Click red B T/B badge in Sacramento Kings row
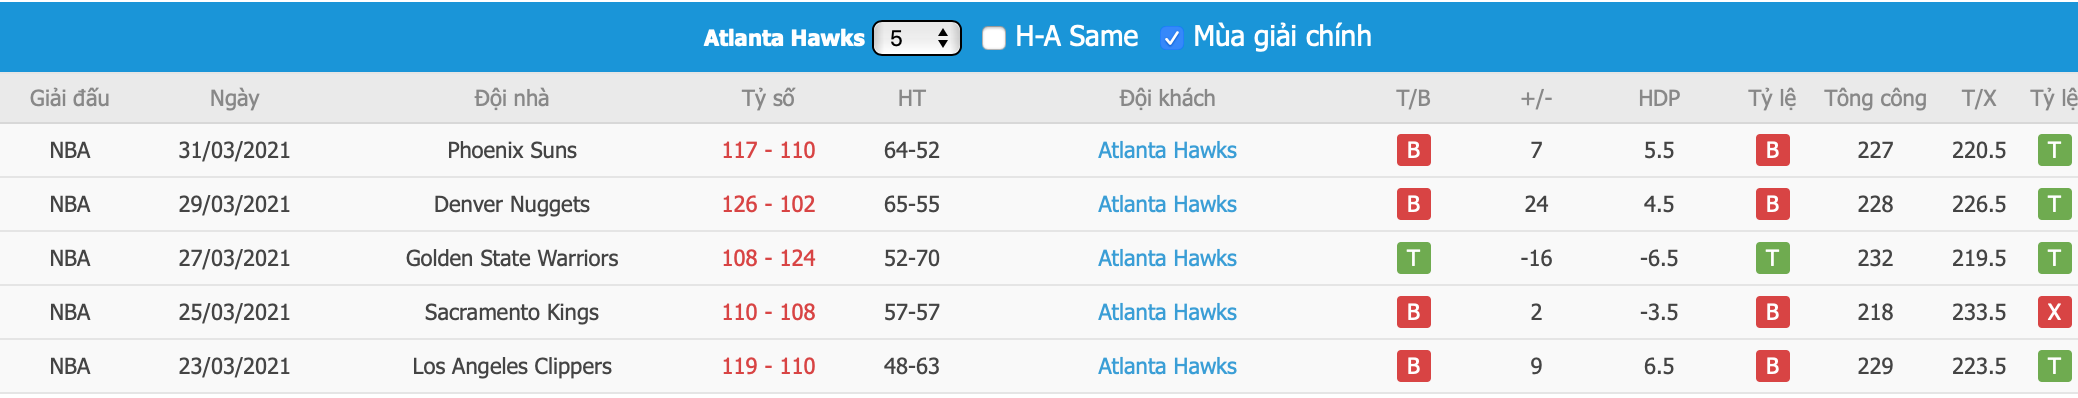Image resolution: width=2078 pixels, height=398 pixels. click(x=1413, y=312)
